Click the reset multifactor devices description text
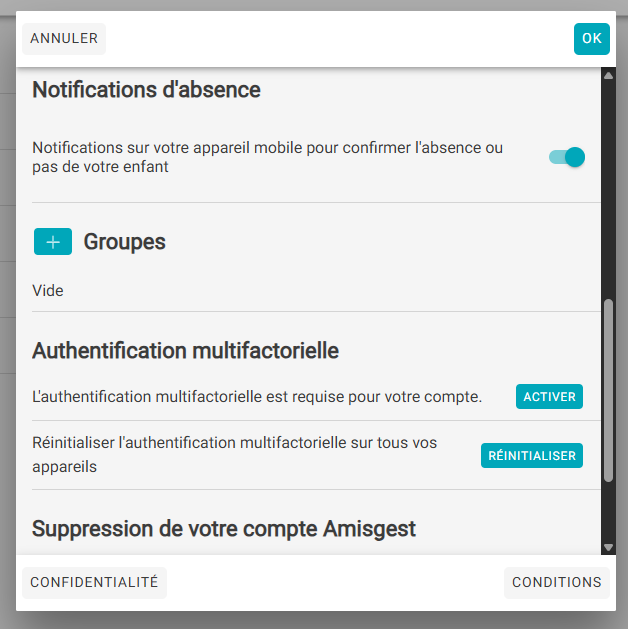The width and height of the screenshot is (628, 629). [234, 454]
